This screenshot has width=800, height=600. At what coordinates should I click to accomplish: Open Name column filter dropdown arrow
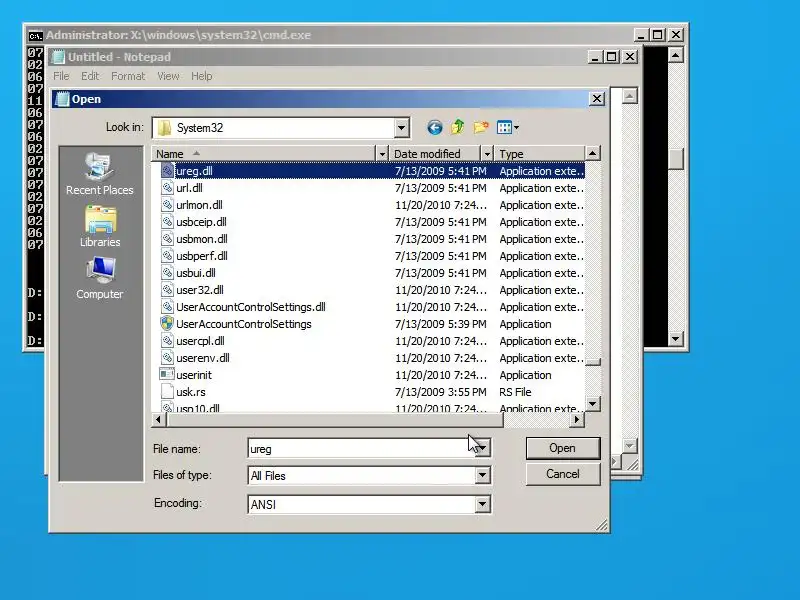click(382, 154)
